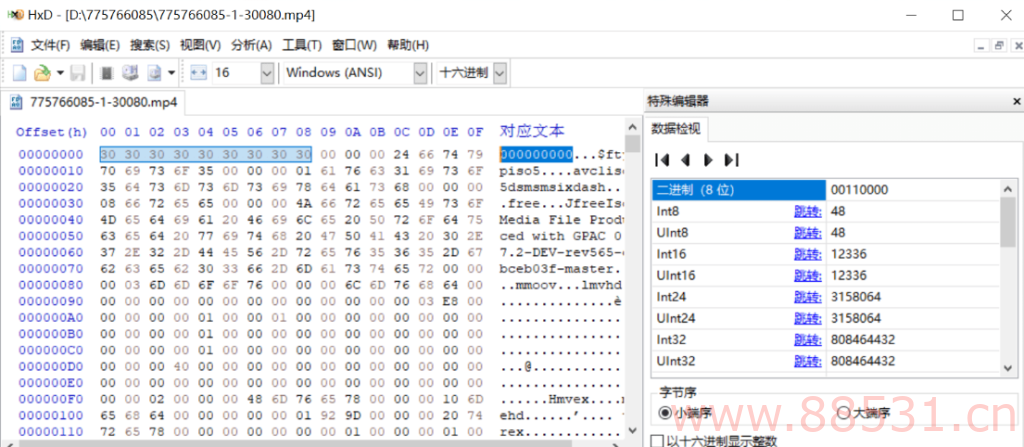The height and width of the screenshot is (447, 1024).
Task: Click the 跳转 link beside Int16
Action: [x=806, y=254]
